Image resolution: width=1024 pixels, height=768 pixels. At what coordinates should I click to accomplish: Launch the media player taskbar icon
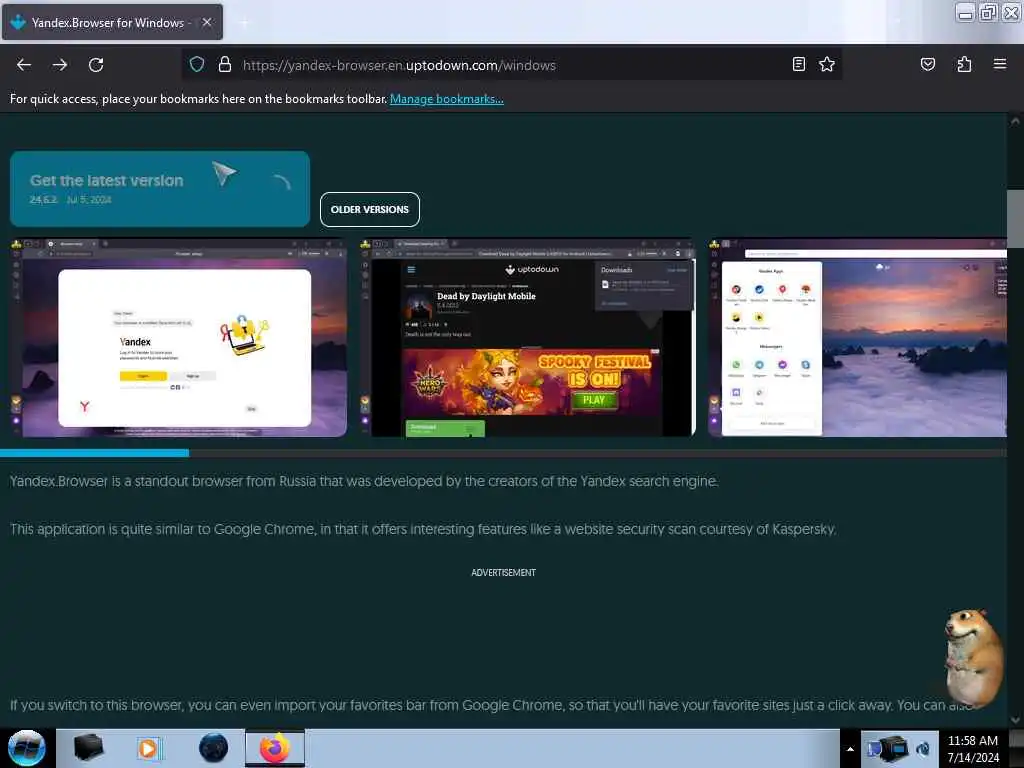click(x=148, y=748)
